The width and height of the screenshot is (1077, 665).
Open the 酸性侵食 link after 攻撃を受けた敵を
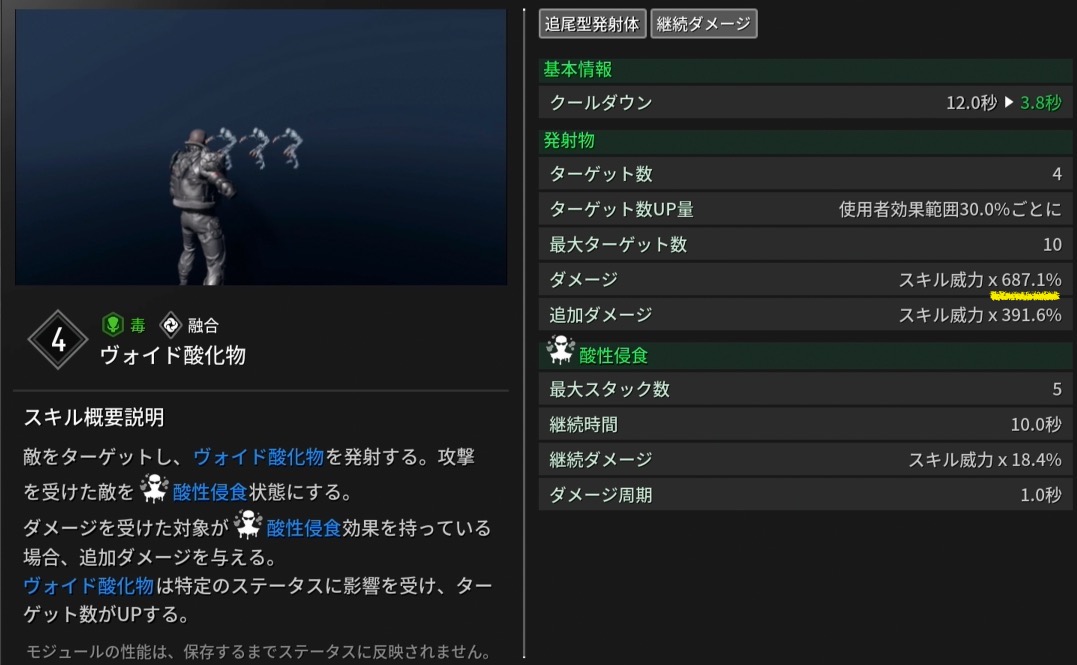point(209,493)
